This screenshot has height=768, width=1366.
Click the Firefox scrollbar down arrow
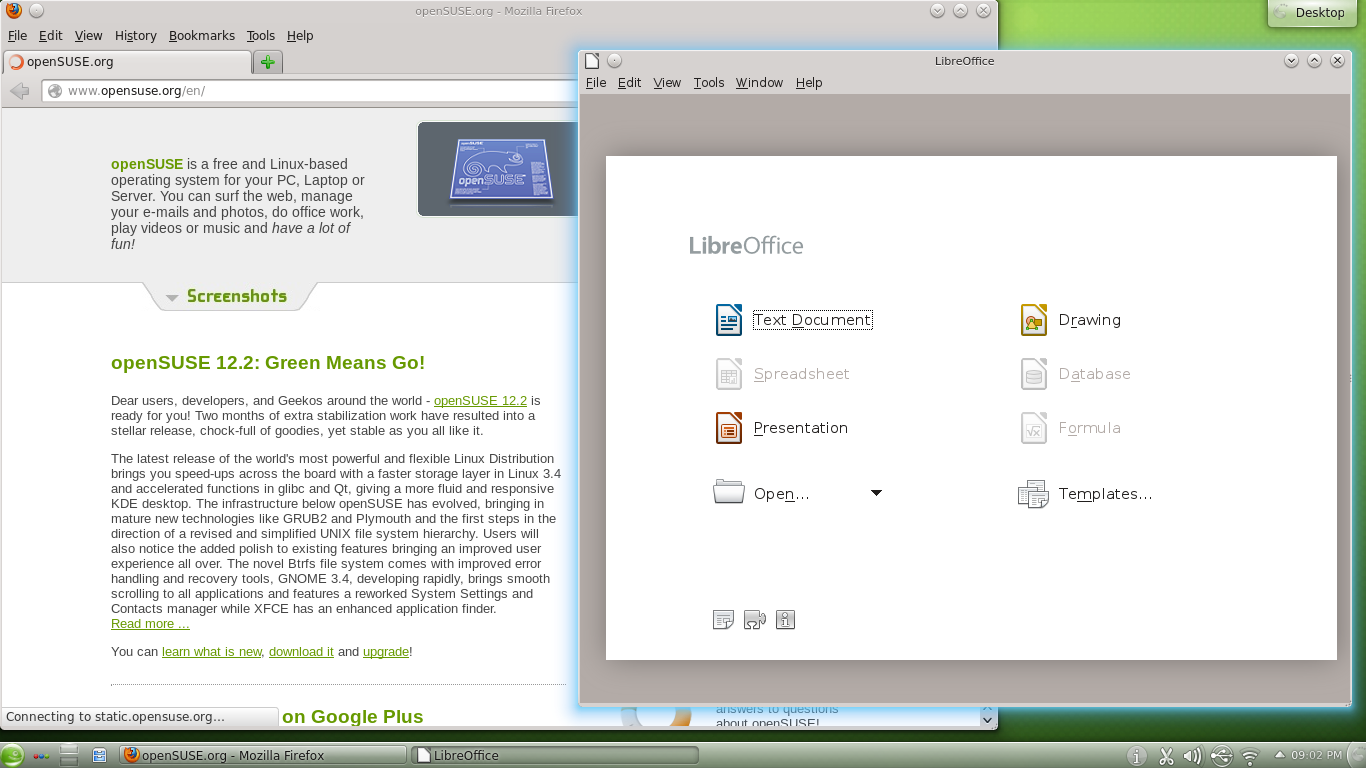click(x=988, y=718)
